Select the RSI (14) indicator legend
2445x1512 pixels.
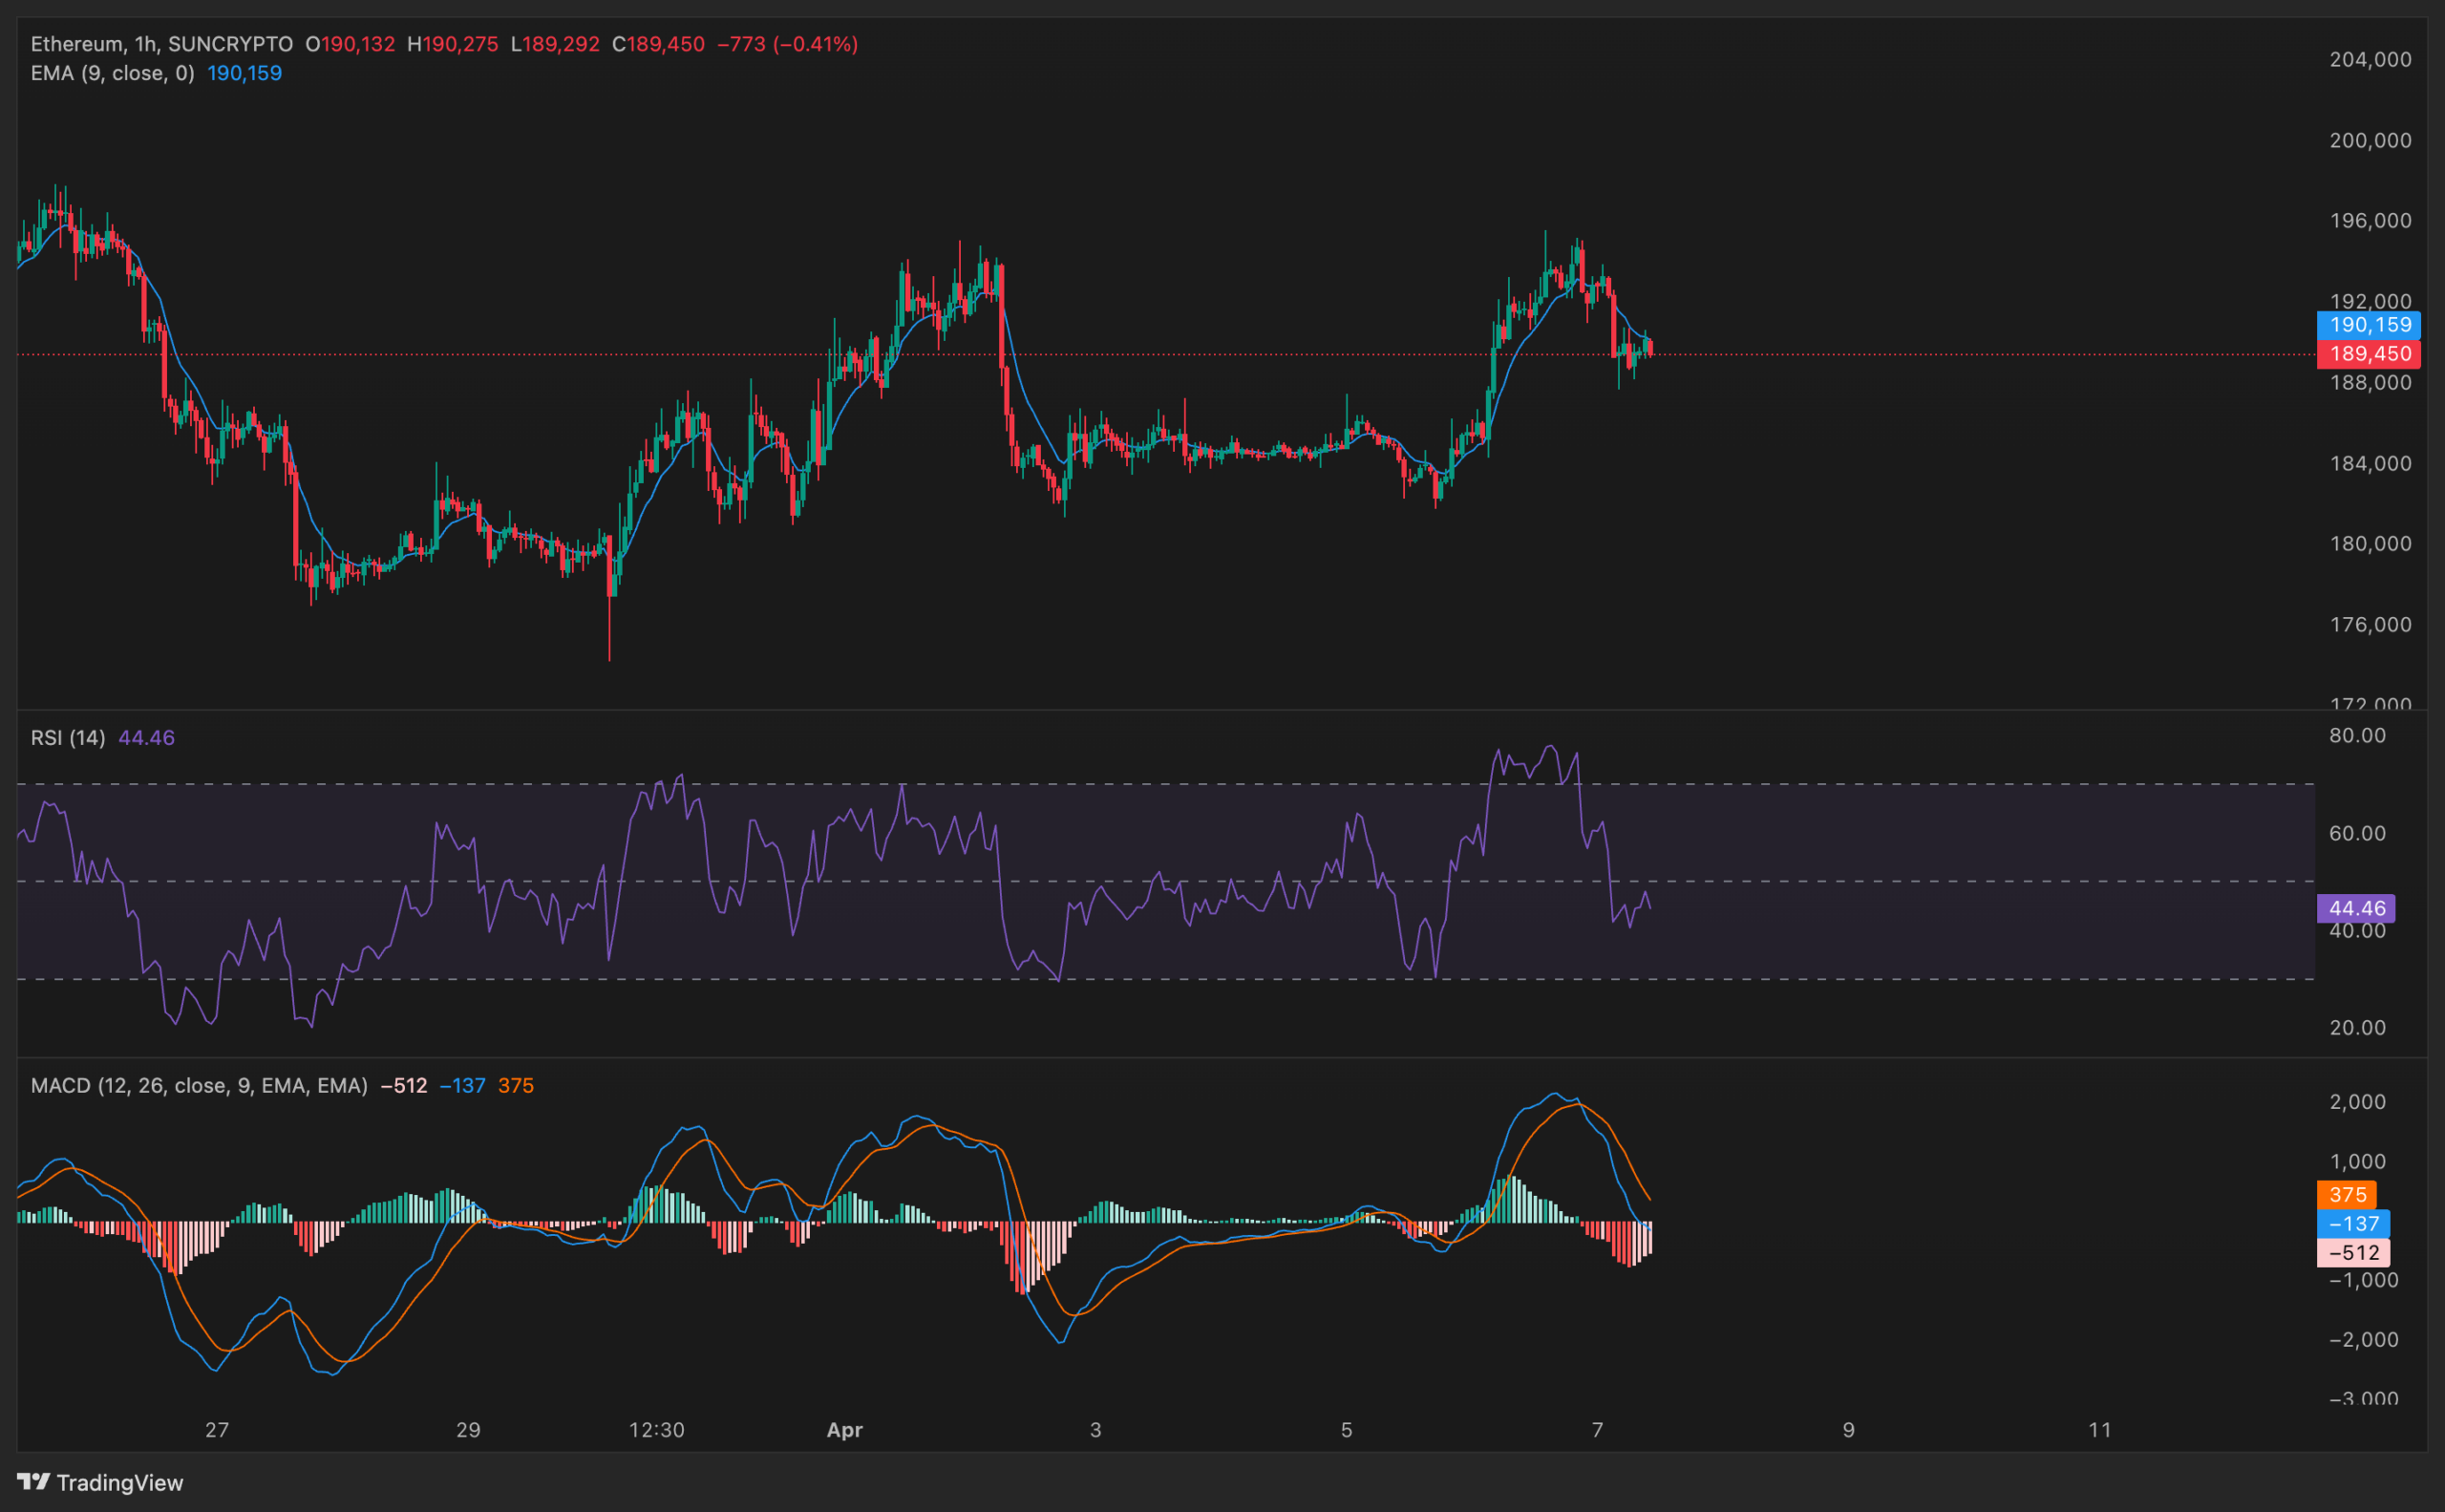pyautogui.click(x=68, y=738)
